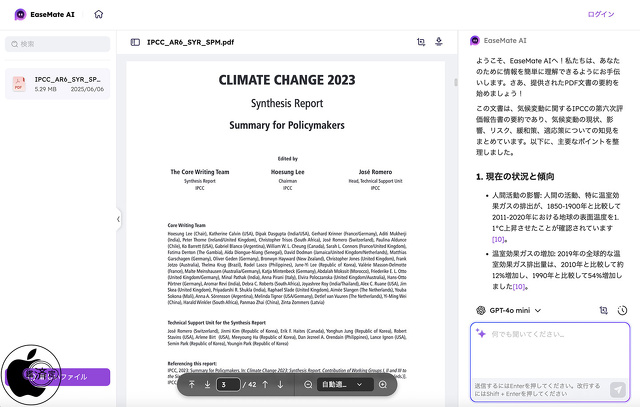Download the PDF using download icon
The image size is (640, 407).
click(x=439, y=42)
